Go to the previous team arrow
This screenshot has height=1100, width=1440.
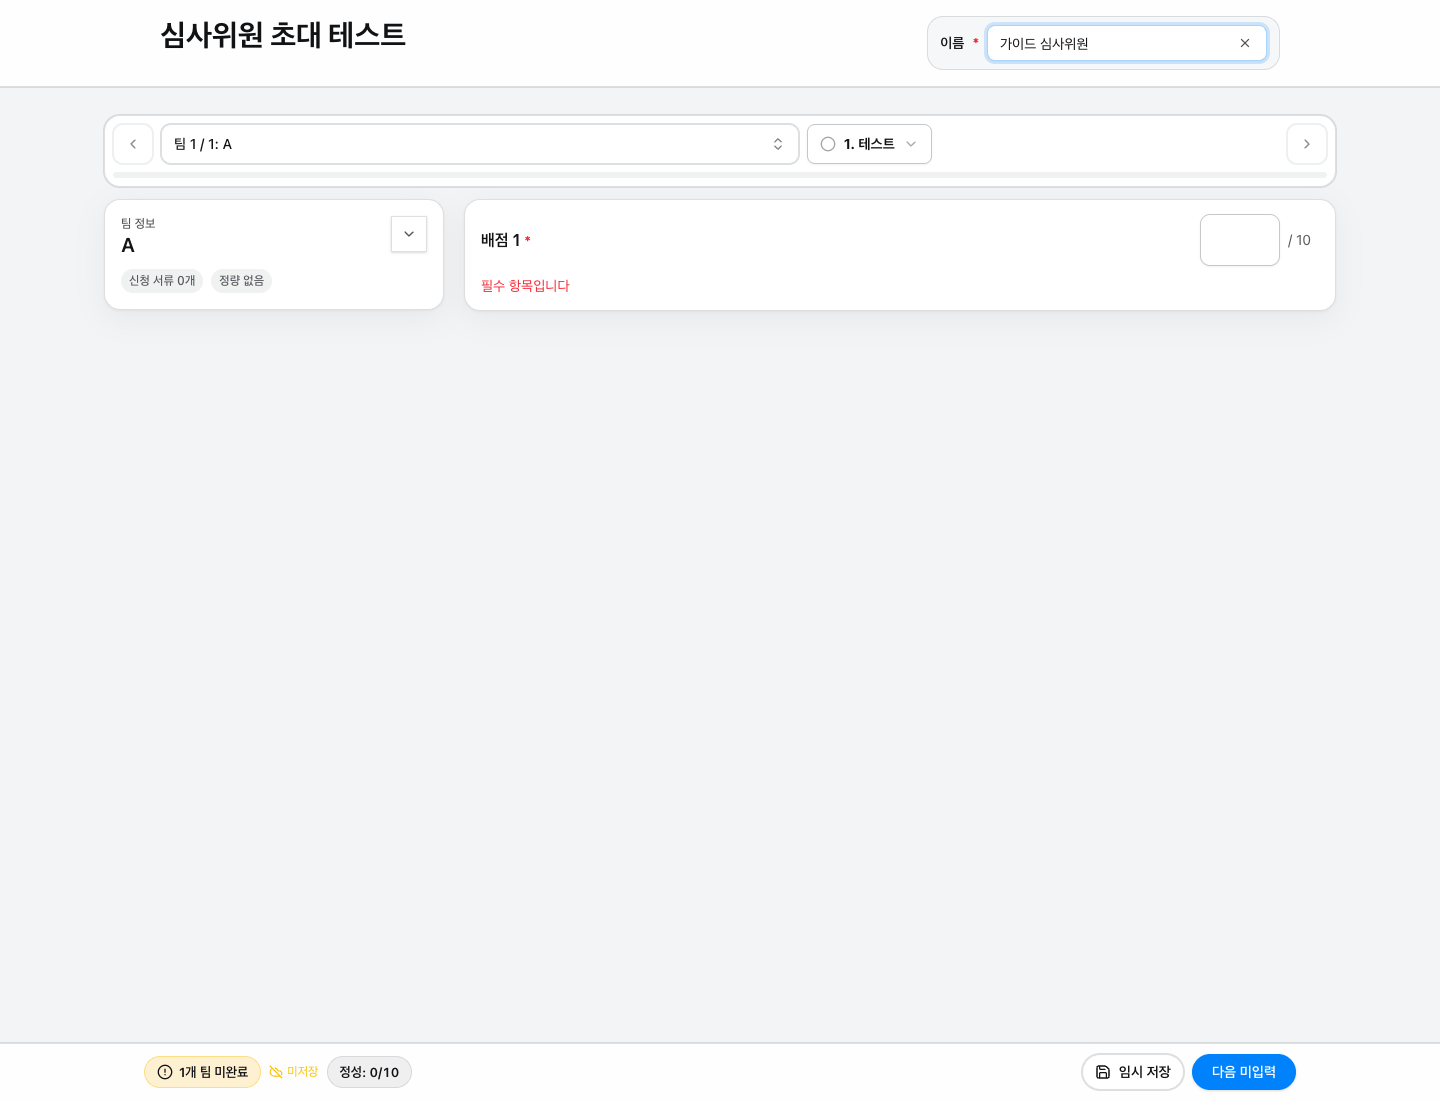click(x=133, y=144)
